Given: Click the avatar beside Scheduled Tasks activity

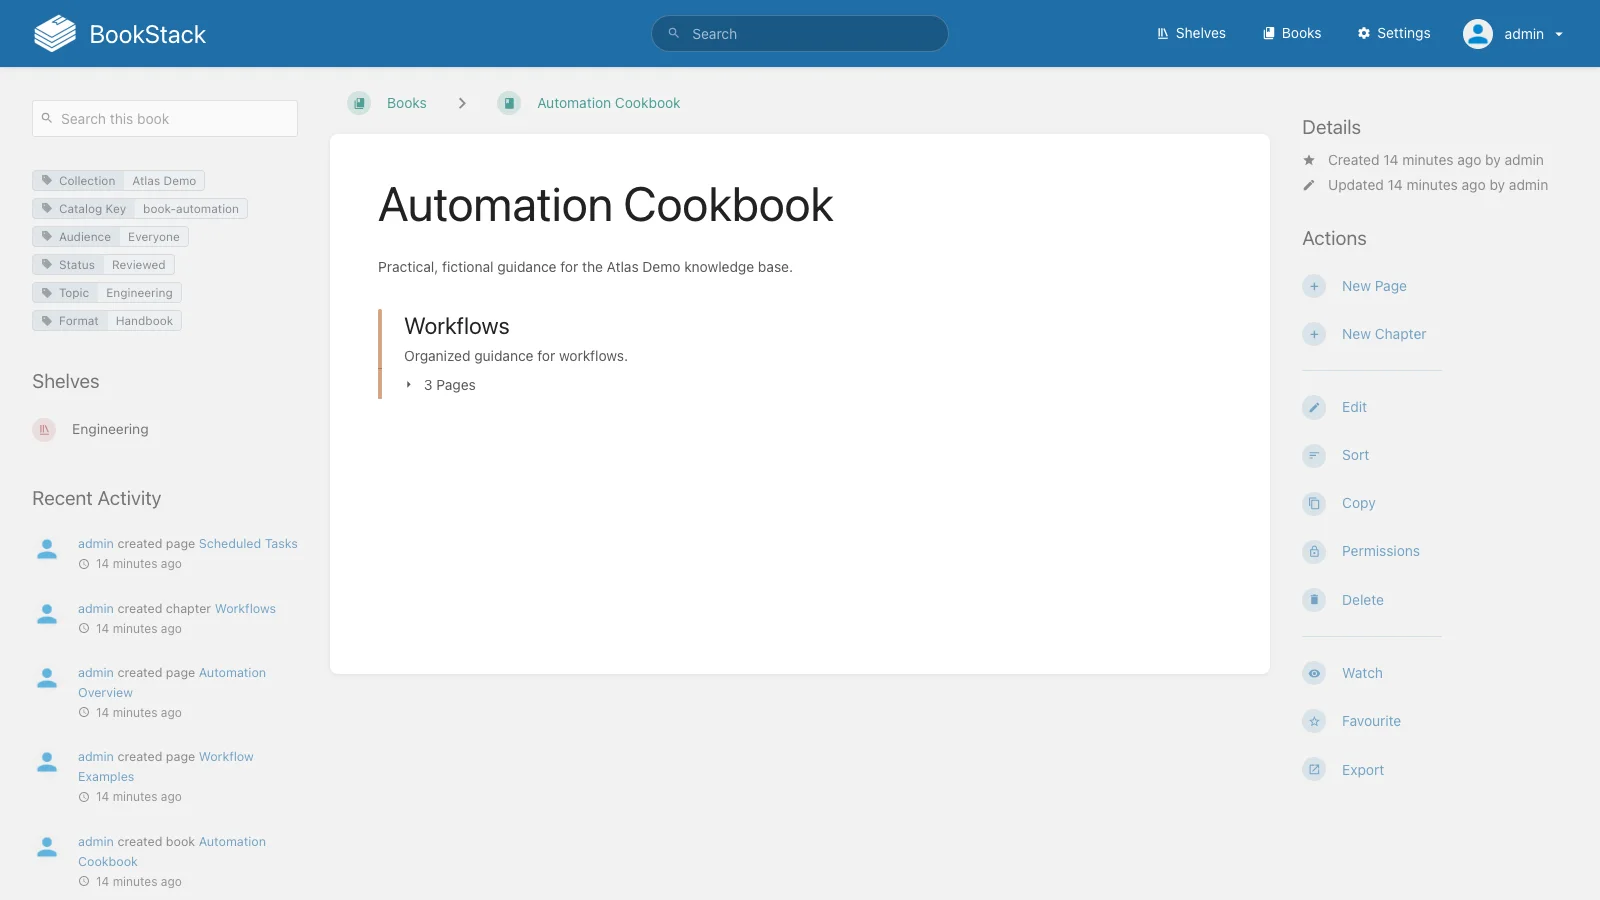Looking at the screenshot, I should tap(47, 549).
